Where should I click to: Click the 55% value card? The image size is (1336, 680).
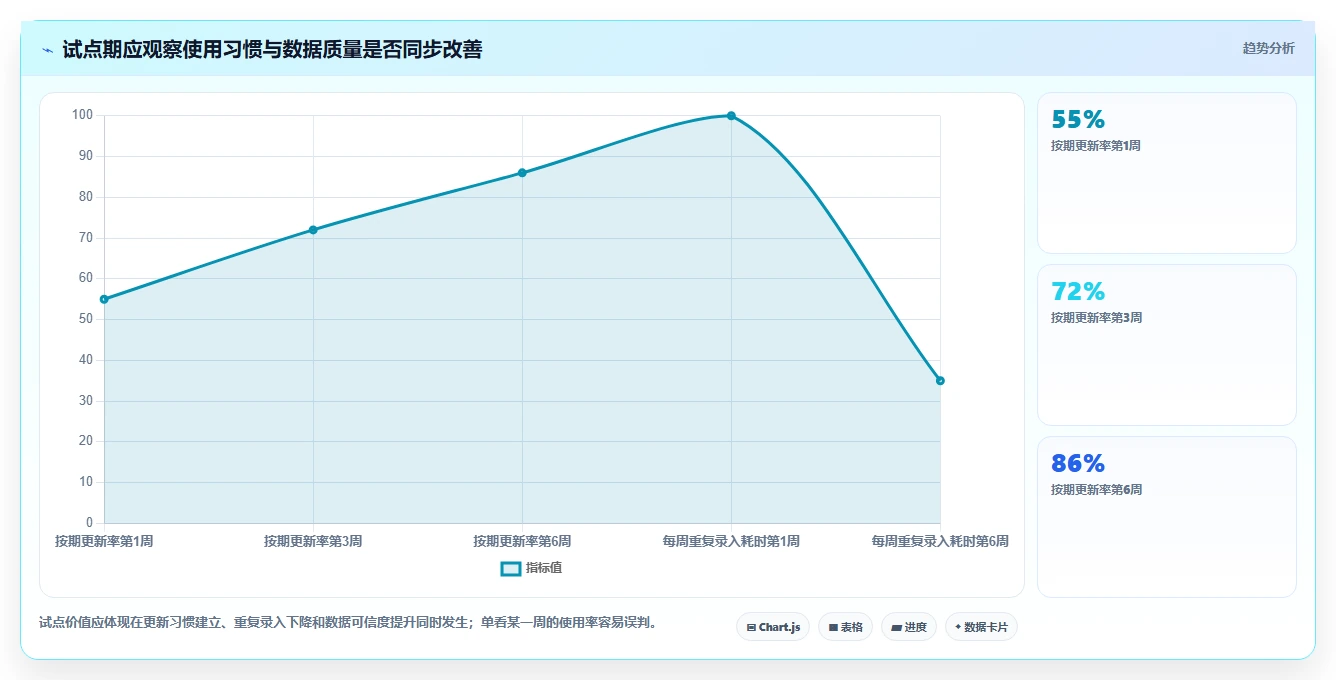tap(1167, 173)
